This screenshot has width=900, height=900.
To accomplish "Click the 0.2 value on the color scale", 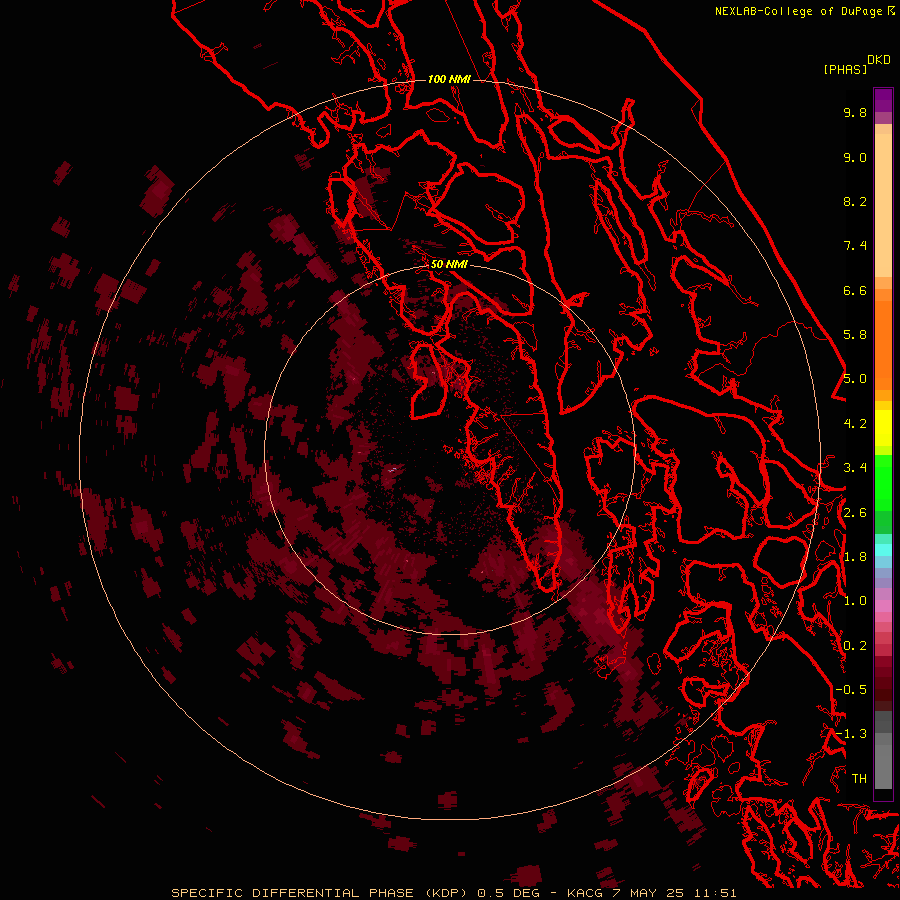I will tap(855, 646).
